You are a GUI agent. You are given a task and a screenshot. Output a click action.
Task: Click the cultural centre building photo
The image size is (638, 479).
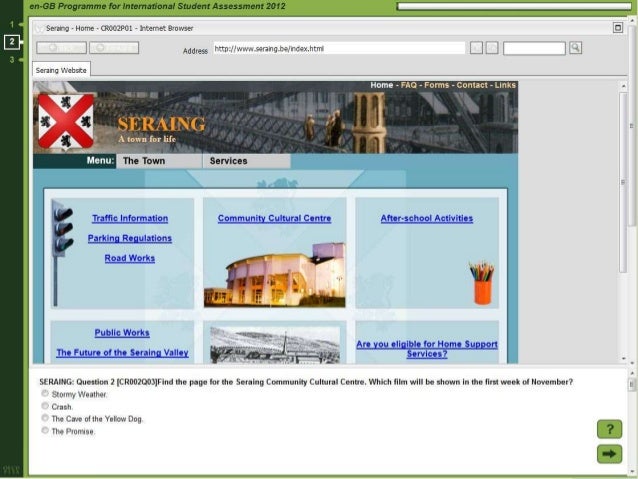pyautogui.click(x=275, y=275)
